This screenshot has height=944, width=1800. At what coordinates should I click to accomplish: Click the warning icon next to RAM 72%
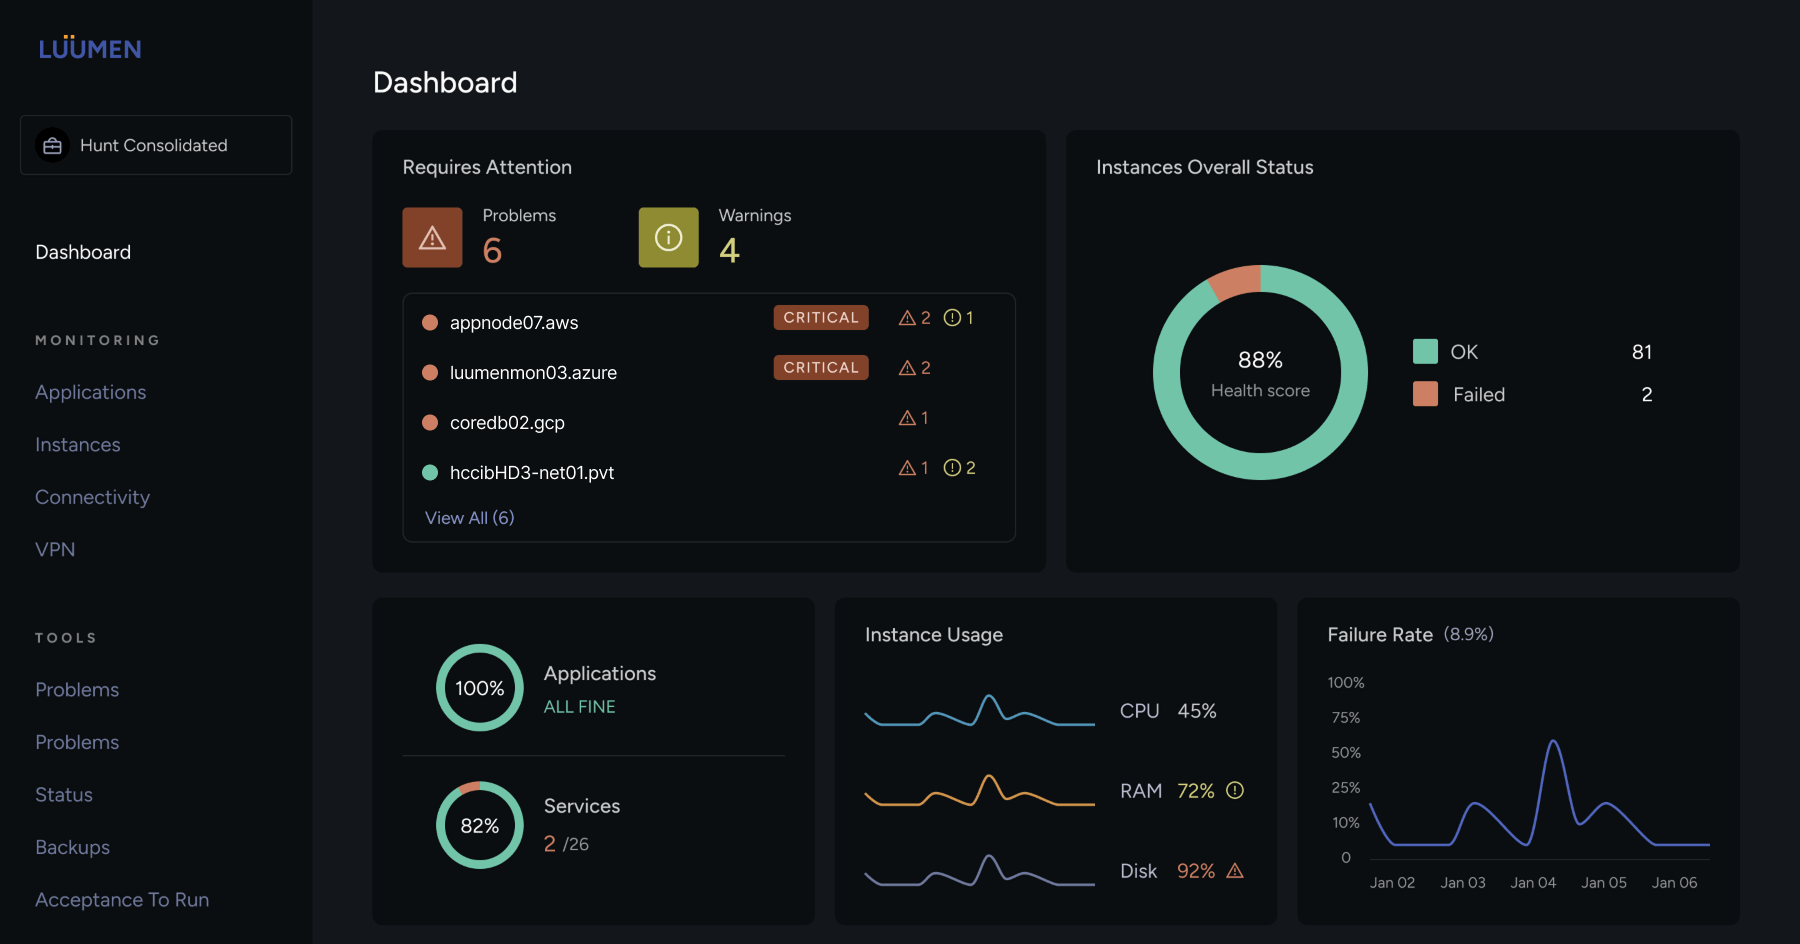1235,791
